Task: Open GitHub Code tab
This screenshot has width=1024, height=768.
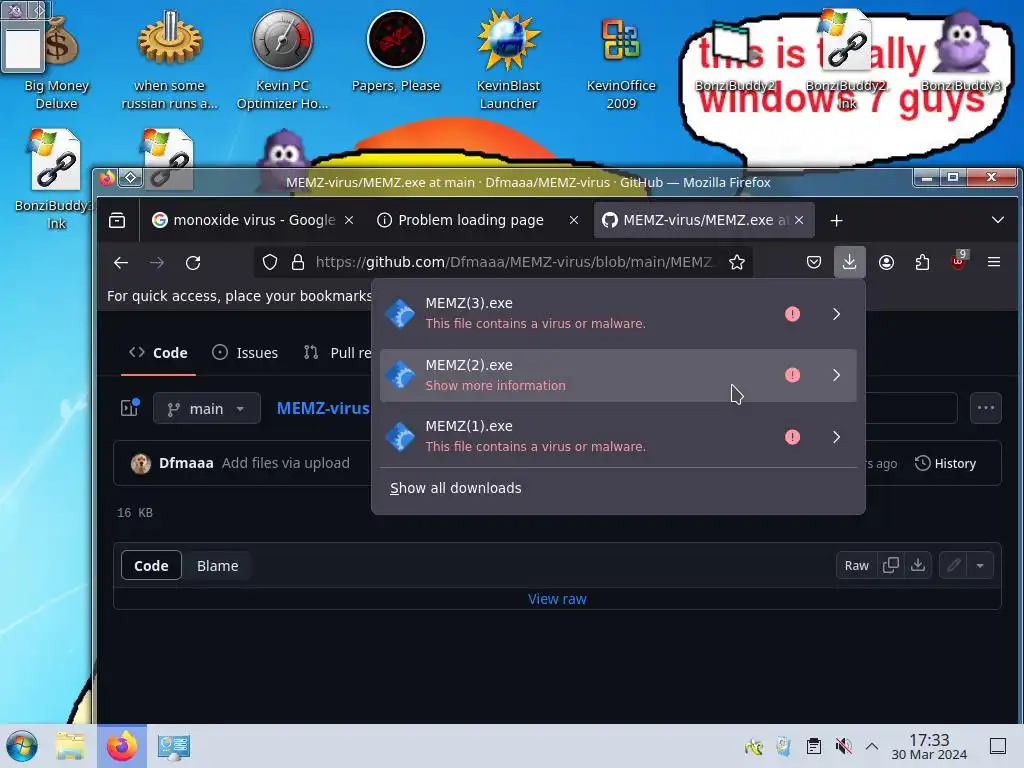Action: [158, 353]
